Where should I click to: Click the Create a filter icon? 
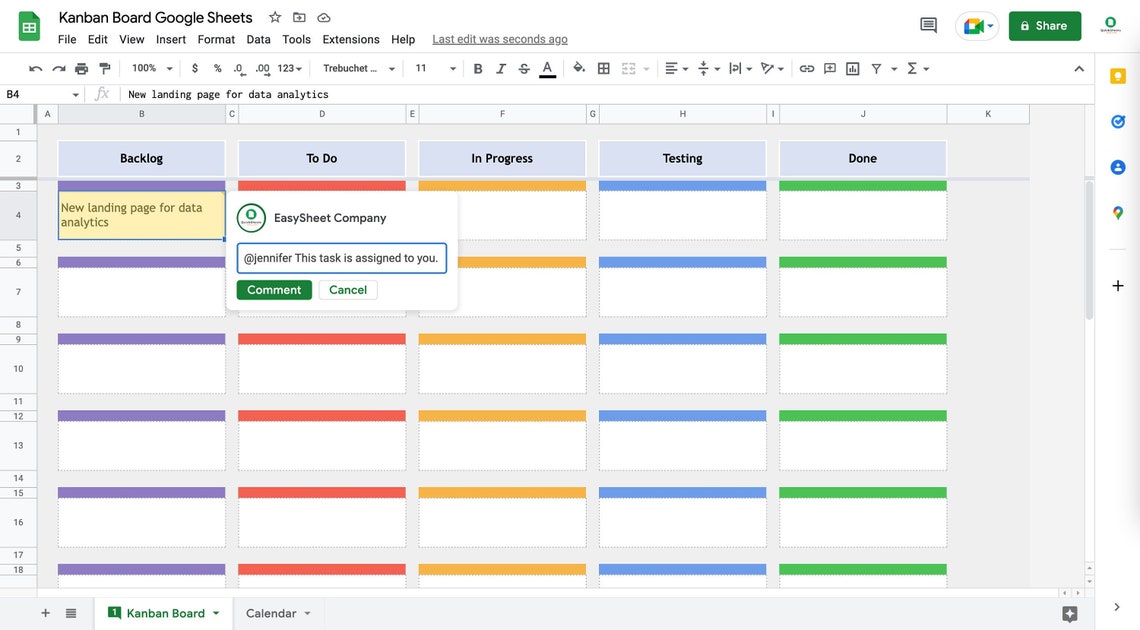[876, 68]
